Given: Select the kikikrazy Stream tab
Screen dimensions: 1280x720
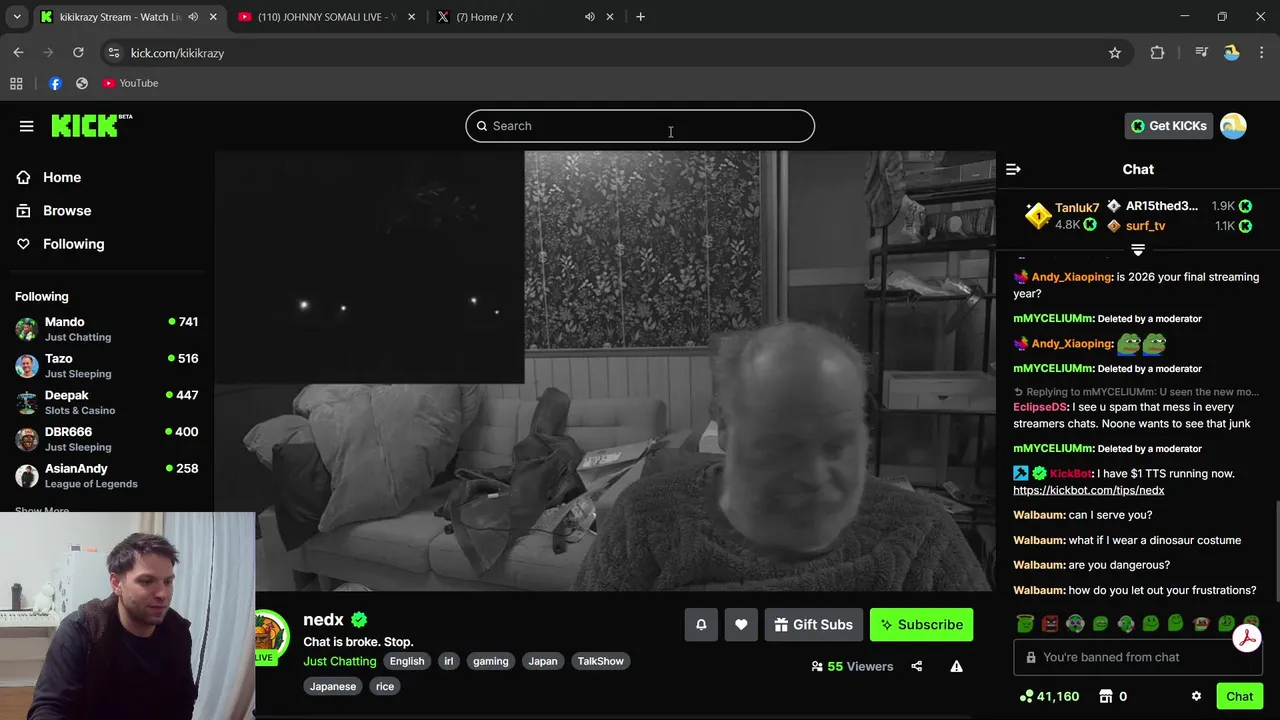Looking at the screenshot, I should [x=118, y=17].
